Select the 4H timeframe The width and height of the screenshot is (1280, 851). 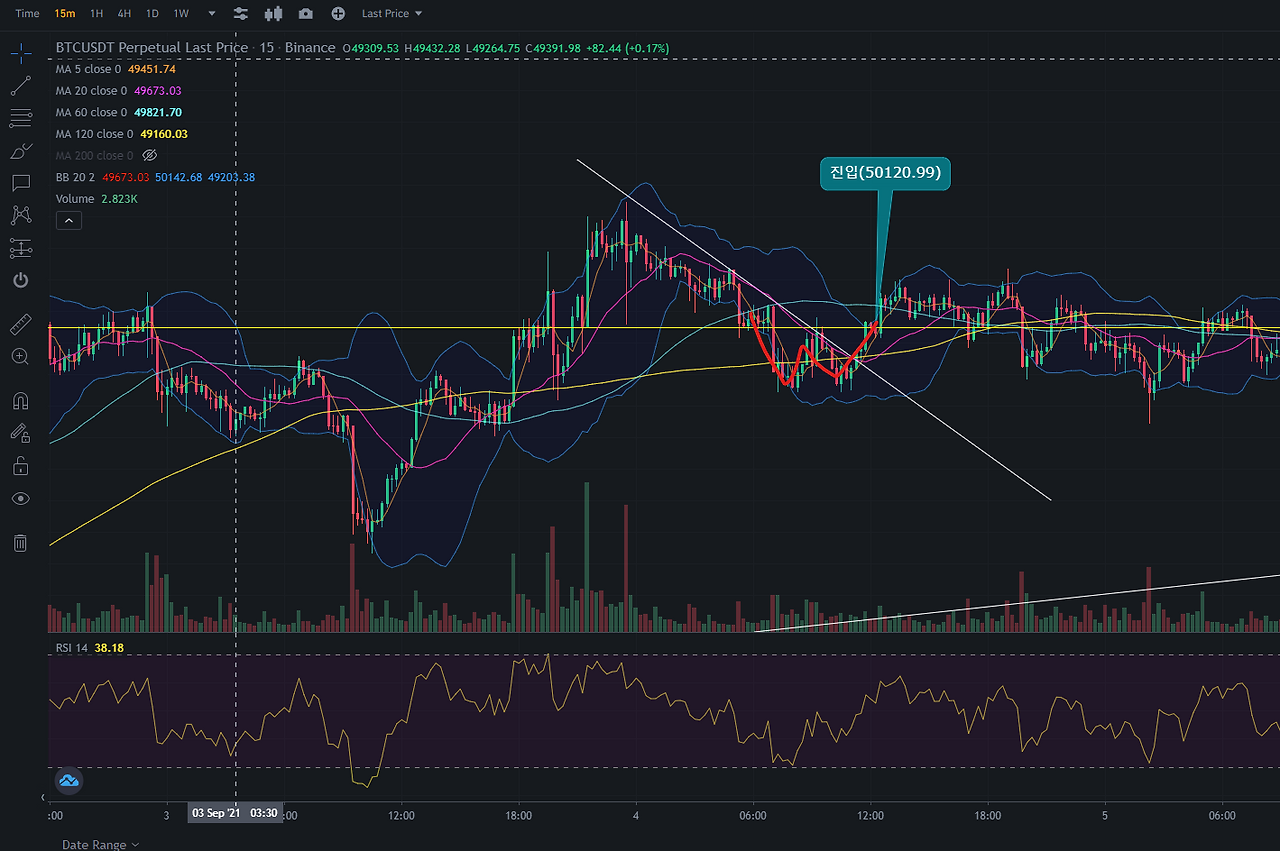[x=124, y=14]
